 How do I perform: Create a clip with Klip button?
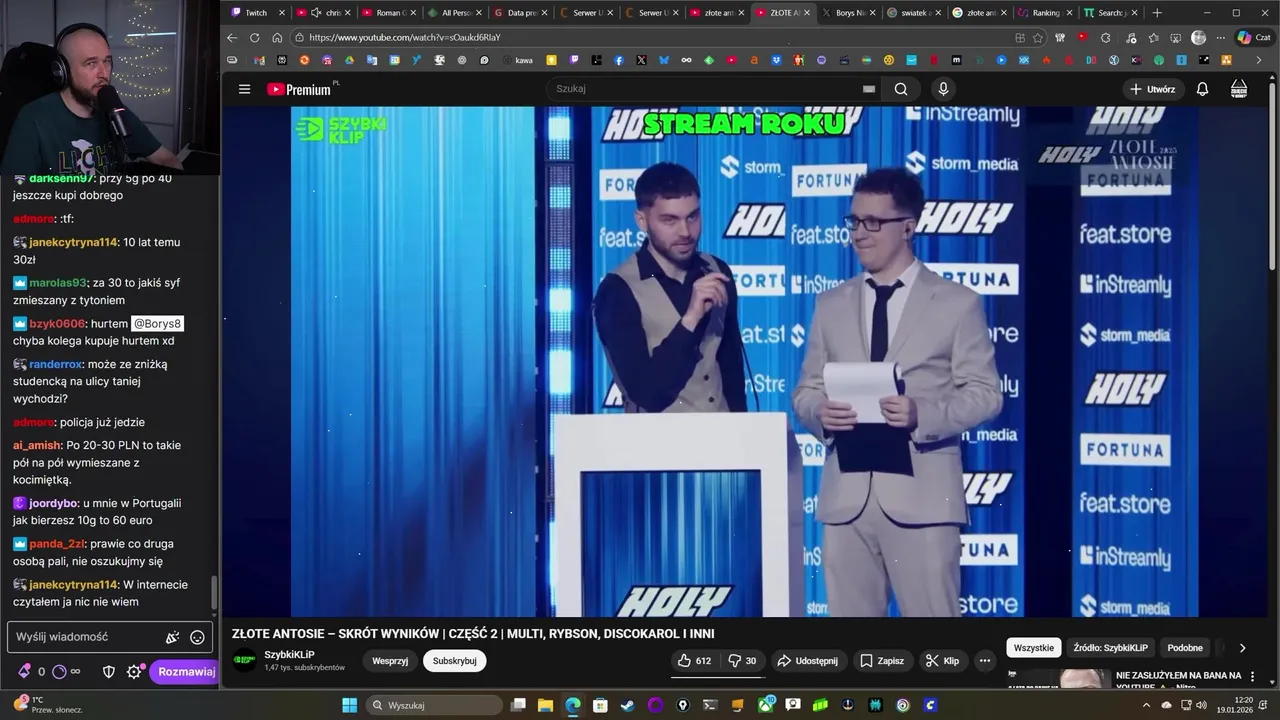tap(943, 661)
